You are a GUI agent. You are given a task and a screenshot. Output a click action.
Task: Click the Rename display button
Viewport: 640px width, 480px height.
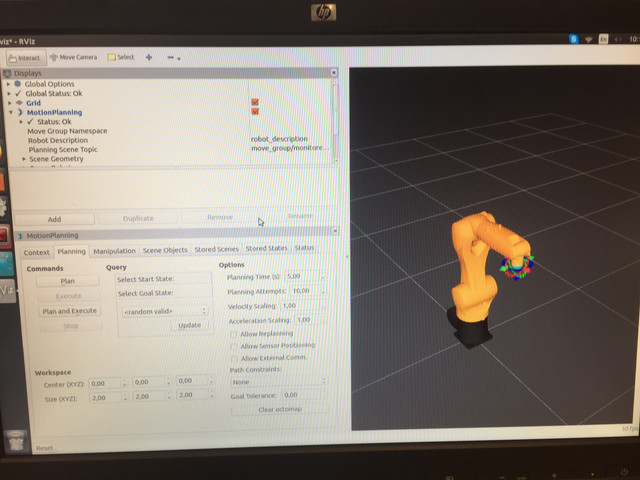tap(300, 216)
